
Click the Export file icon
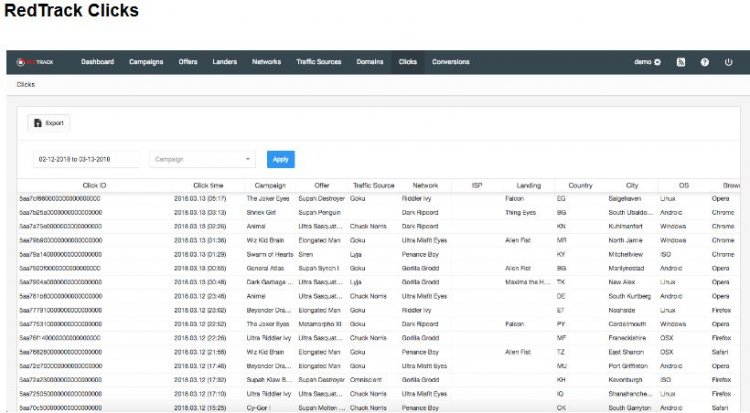[38, 123]
